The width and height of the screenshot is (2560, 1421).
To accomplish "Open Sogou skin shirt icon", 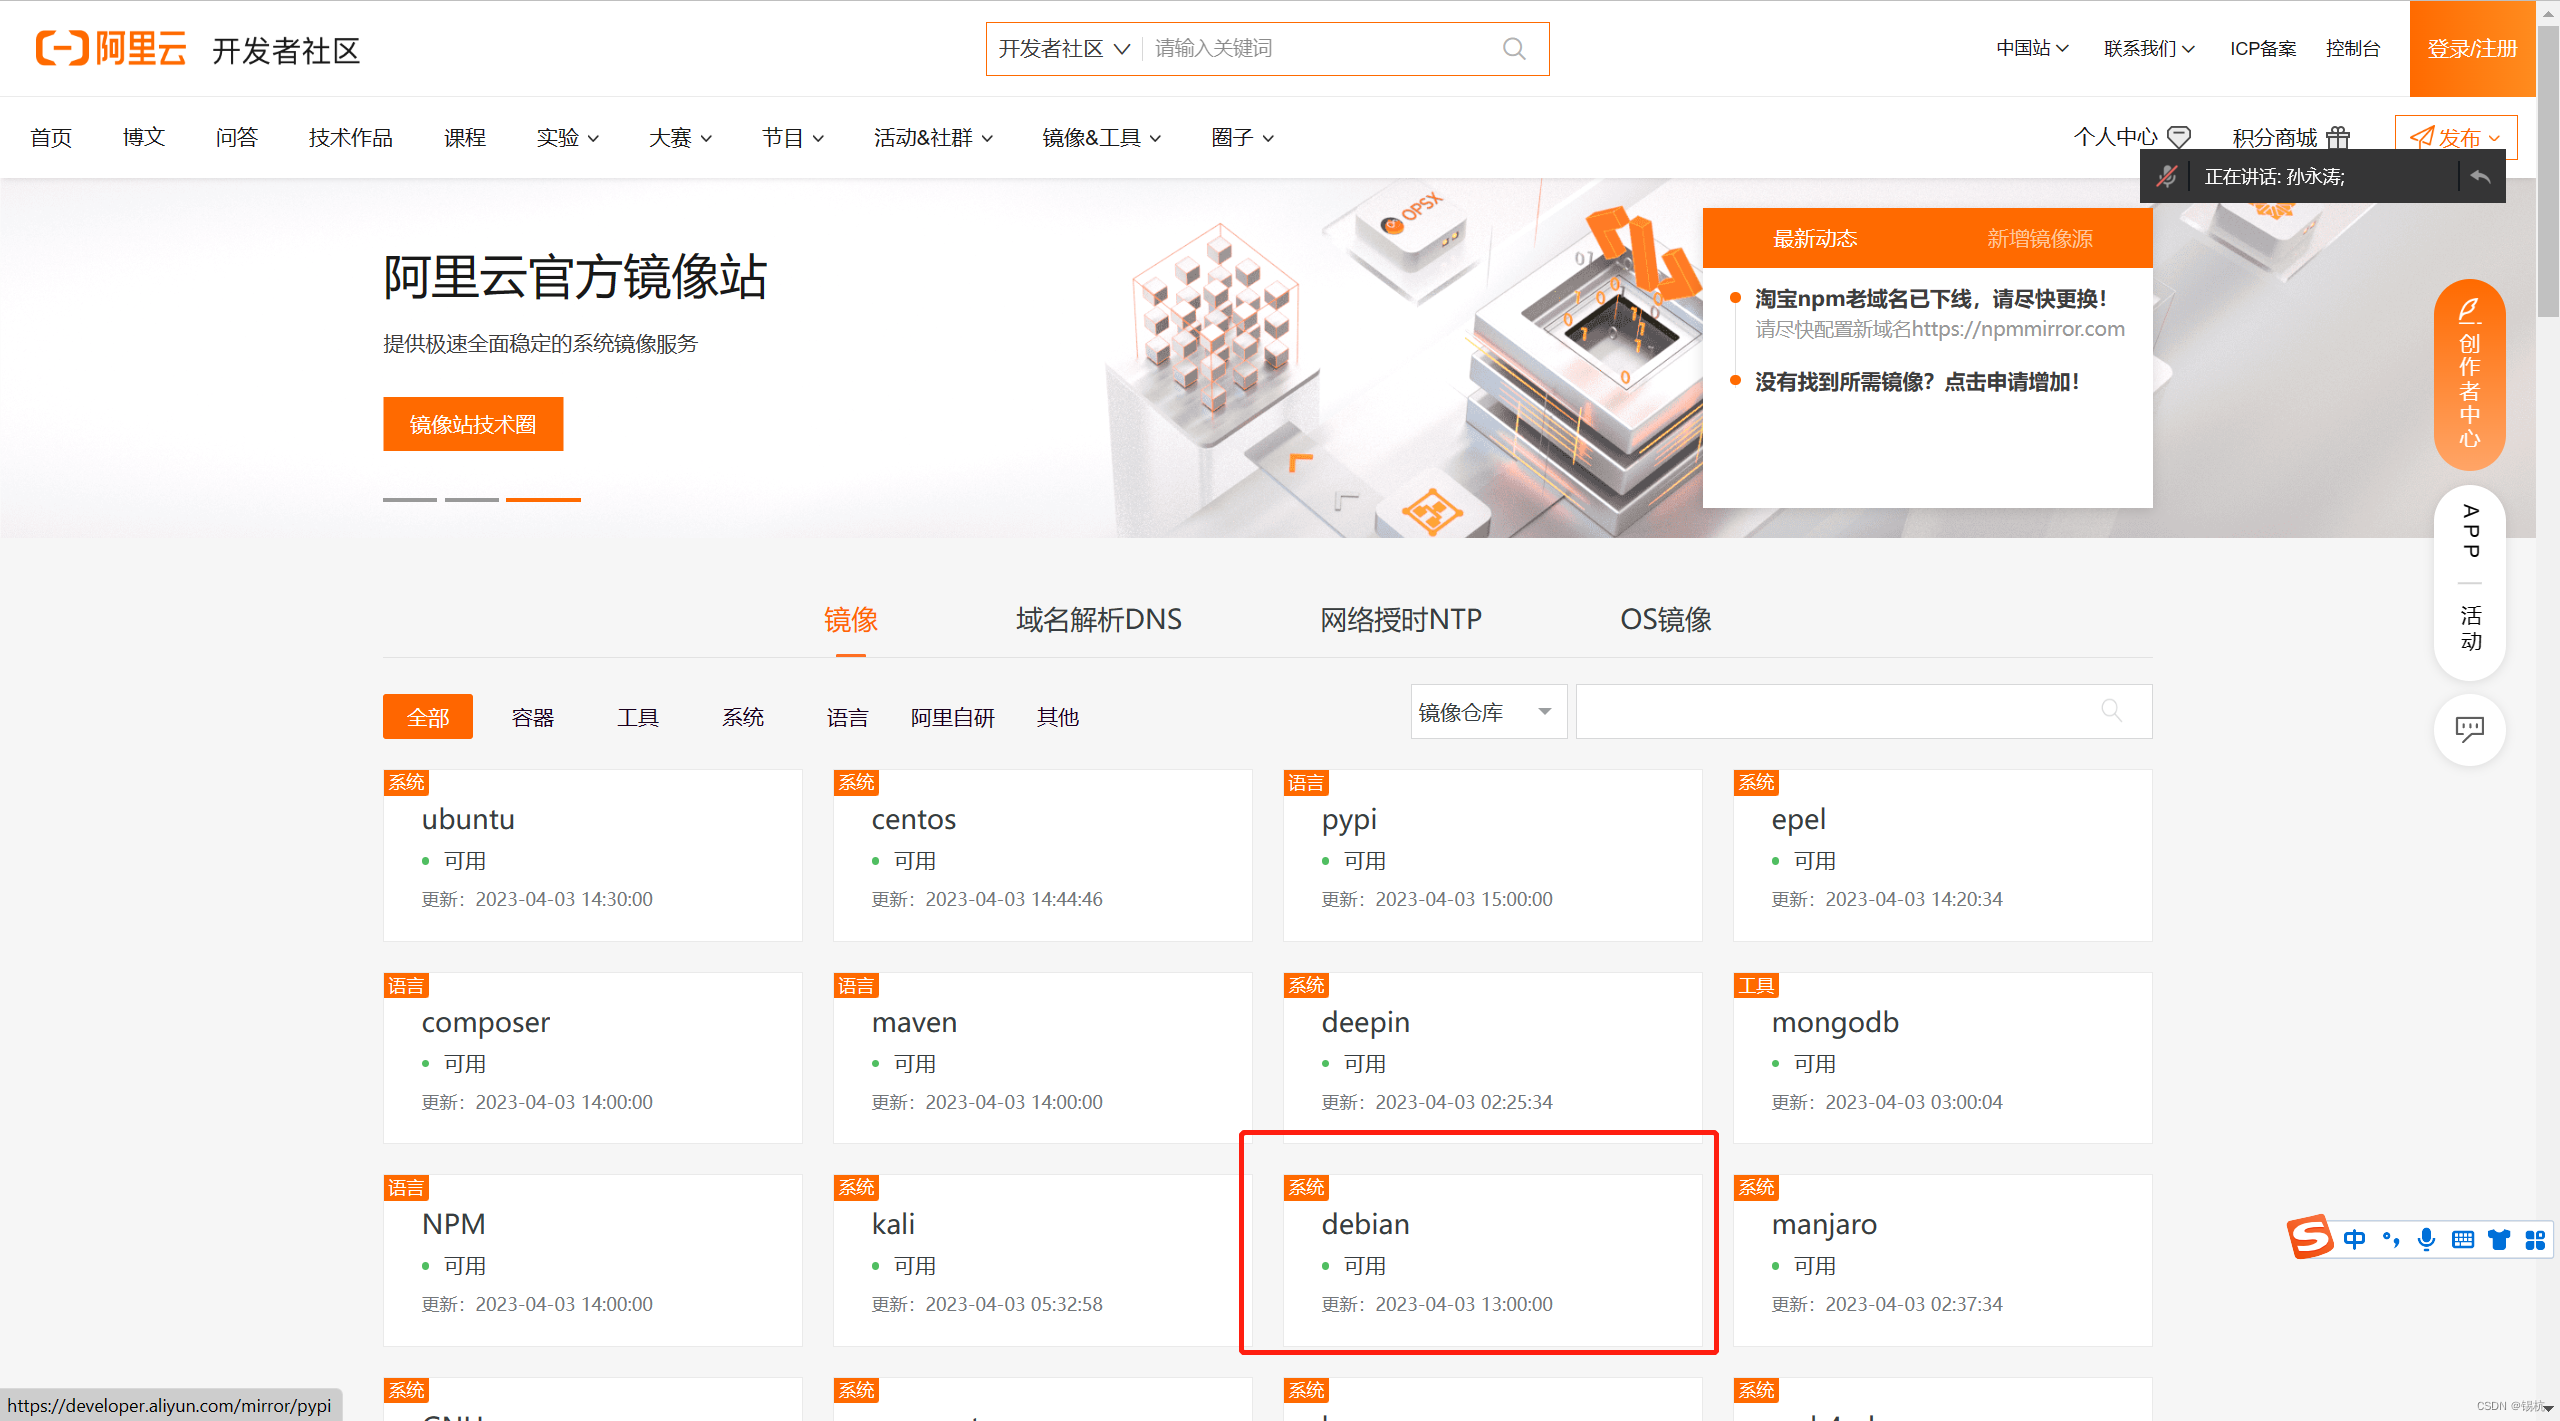I will [x=2499, y=1240].
